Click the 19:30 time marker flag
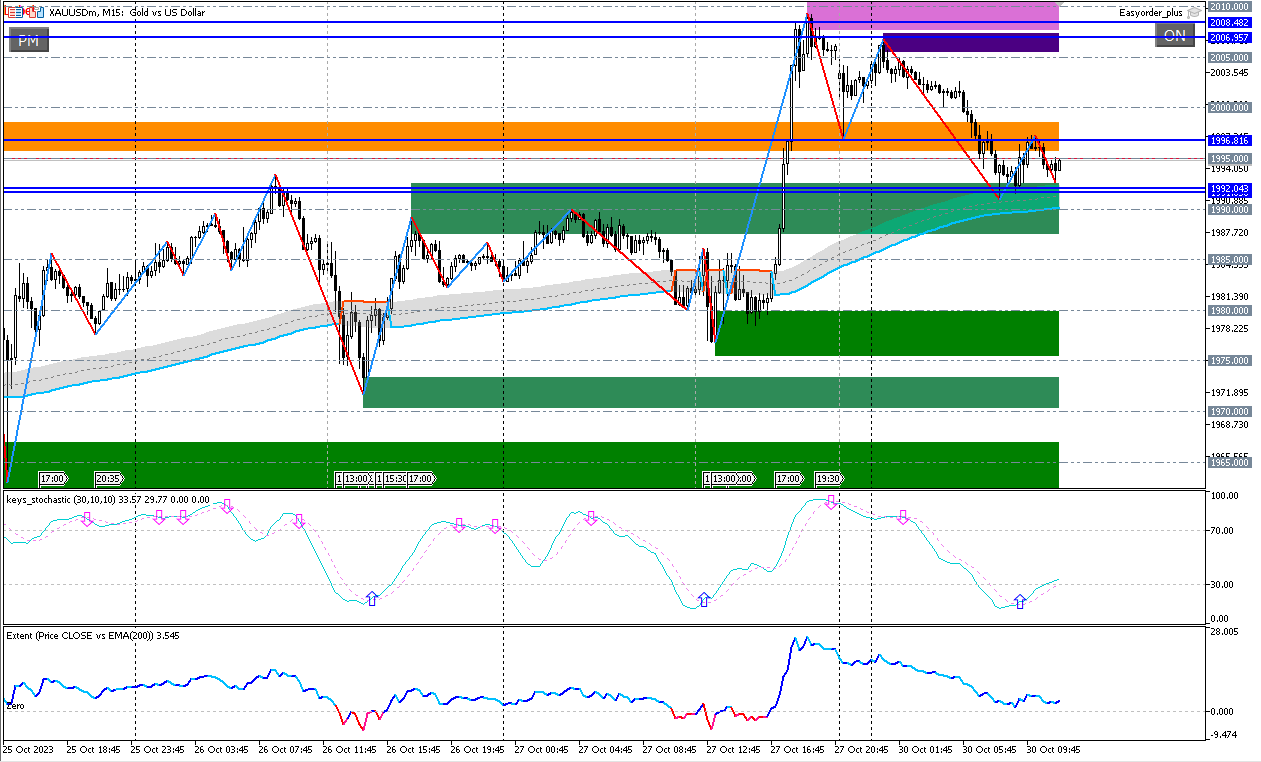This screenshot has width=1261, height=762. 828,479
